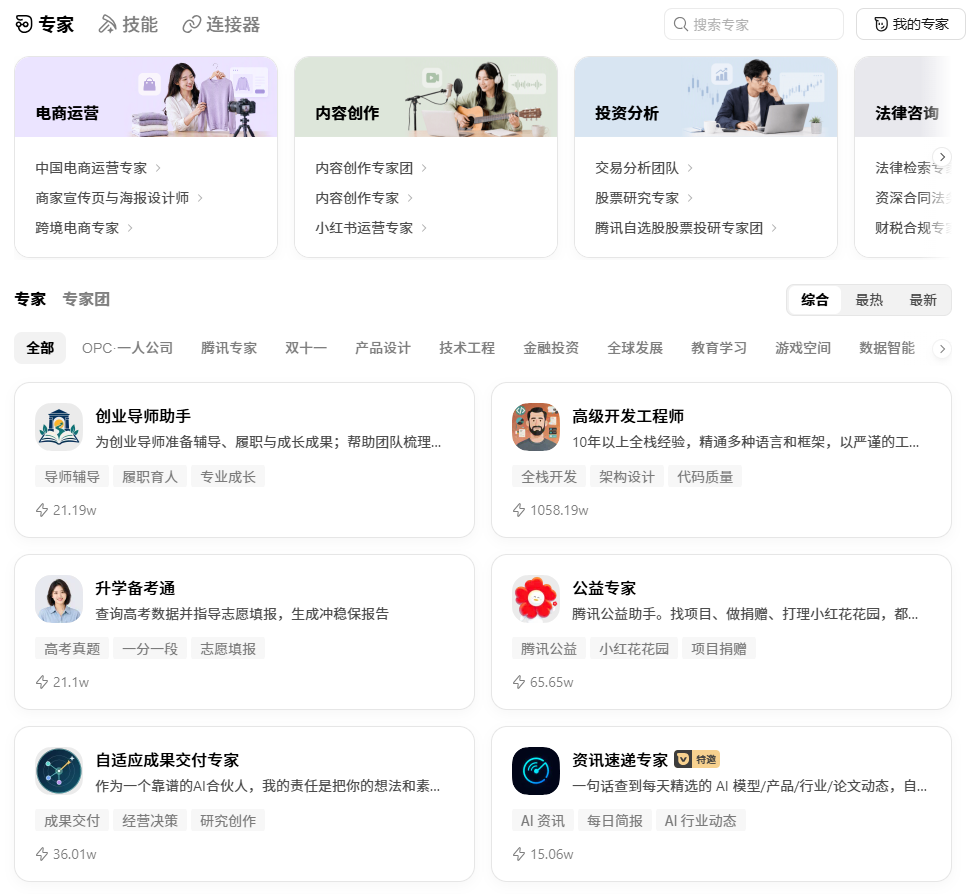Open 腾讯自选股股票投研专家团 entry
The image size is (970, 894).
(x=685, y=228)
